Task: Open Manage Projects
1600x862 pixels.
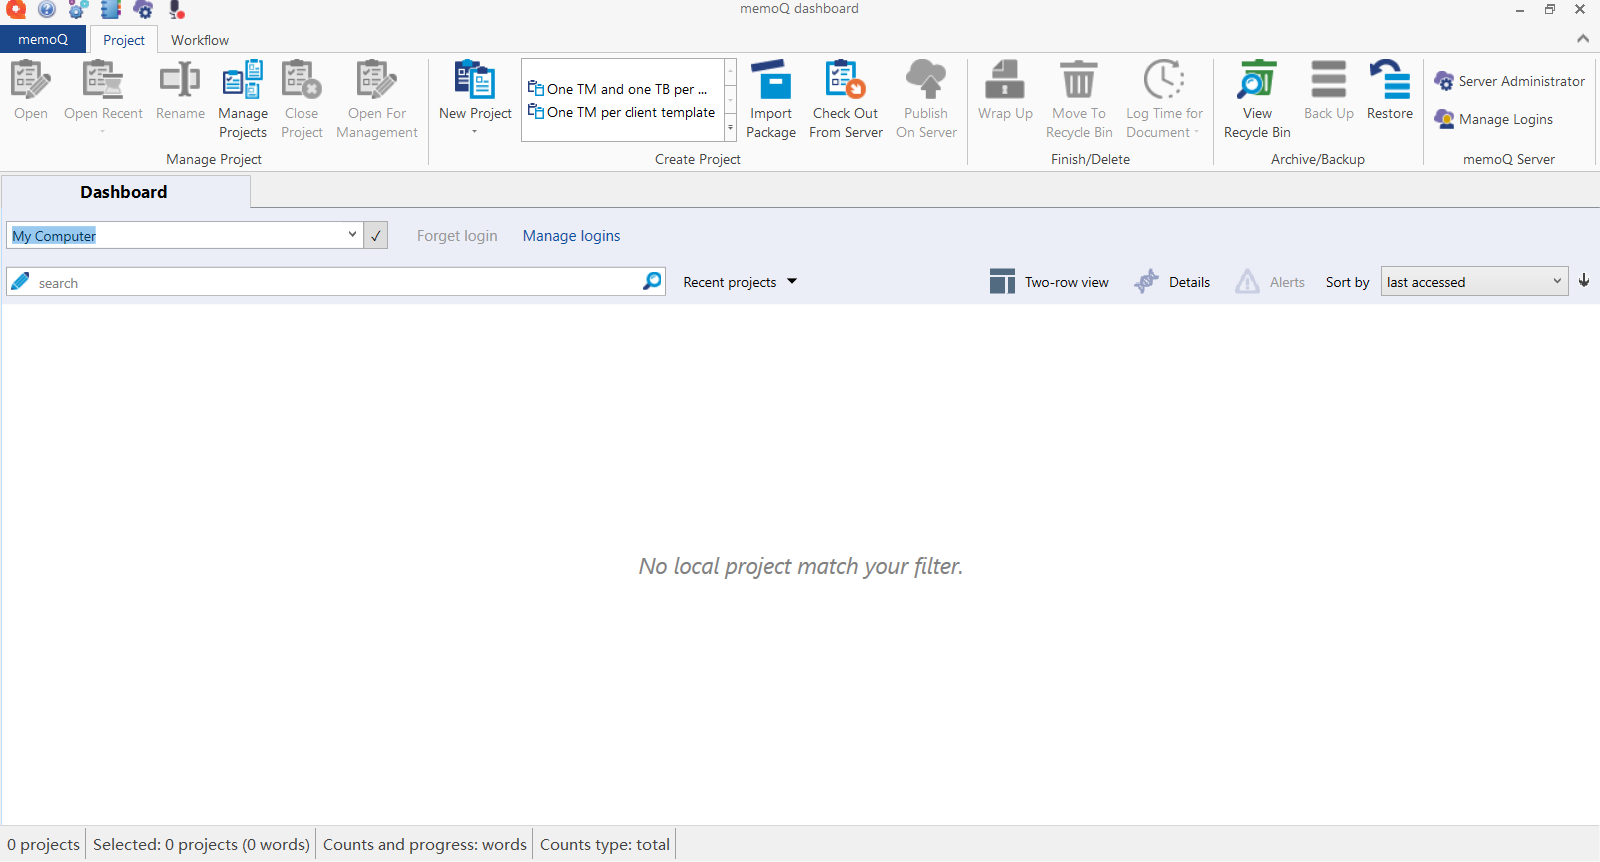Action: (243, 99)
